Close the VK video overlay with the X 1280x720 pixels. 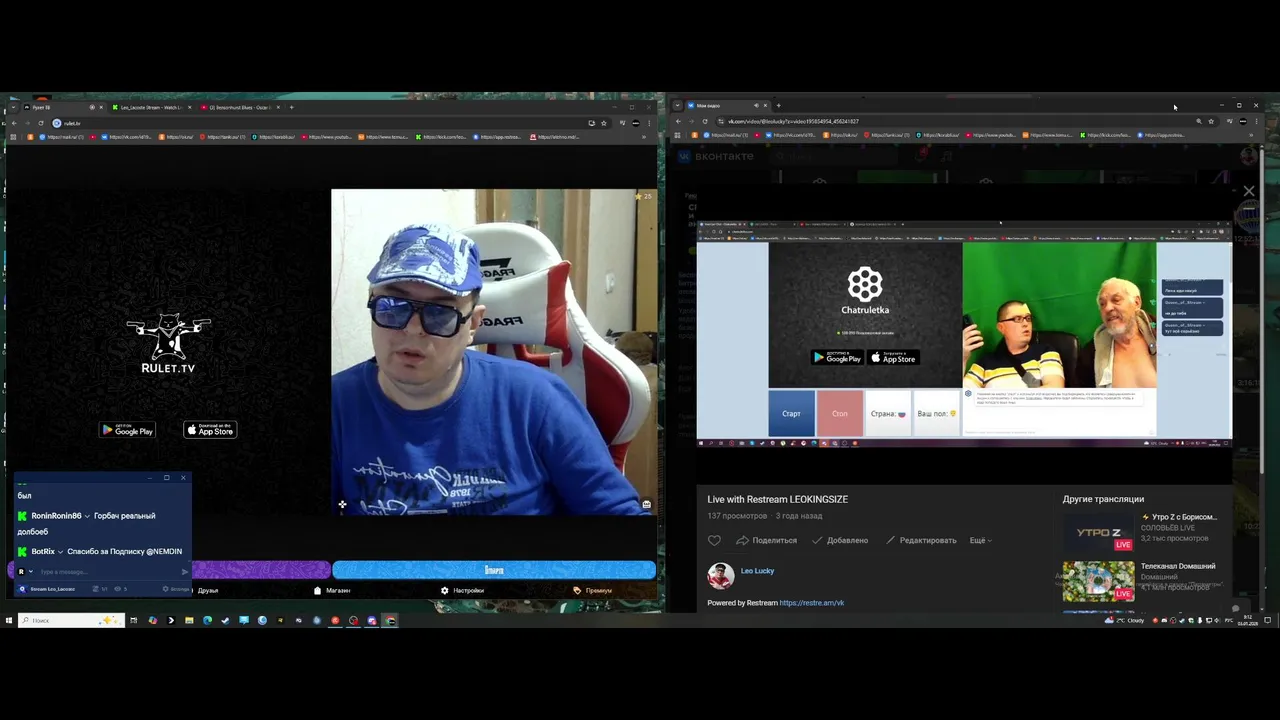(1249, 190)
